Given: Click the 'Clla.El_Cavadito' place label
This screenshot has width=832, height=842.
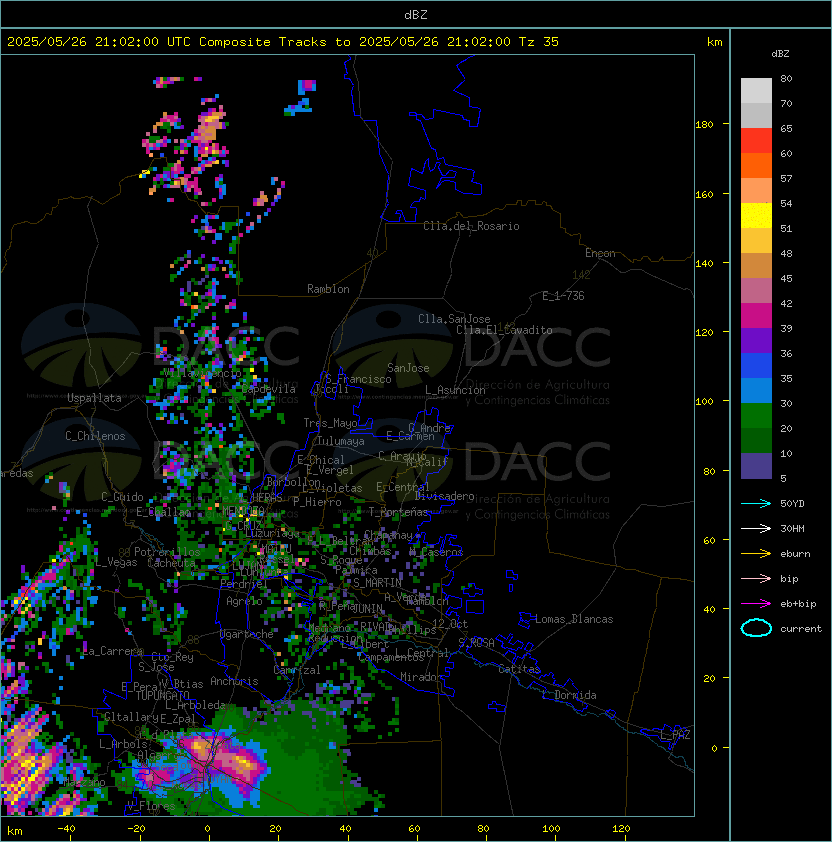Looking at the screenshot, I should tap(504, 330).
